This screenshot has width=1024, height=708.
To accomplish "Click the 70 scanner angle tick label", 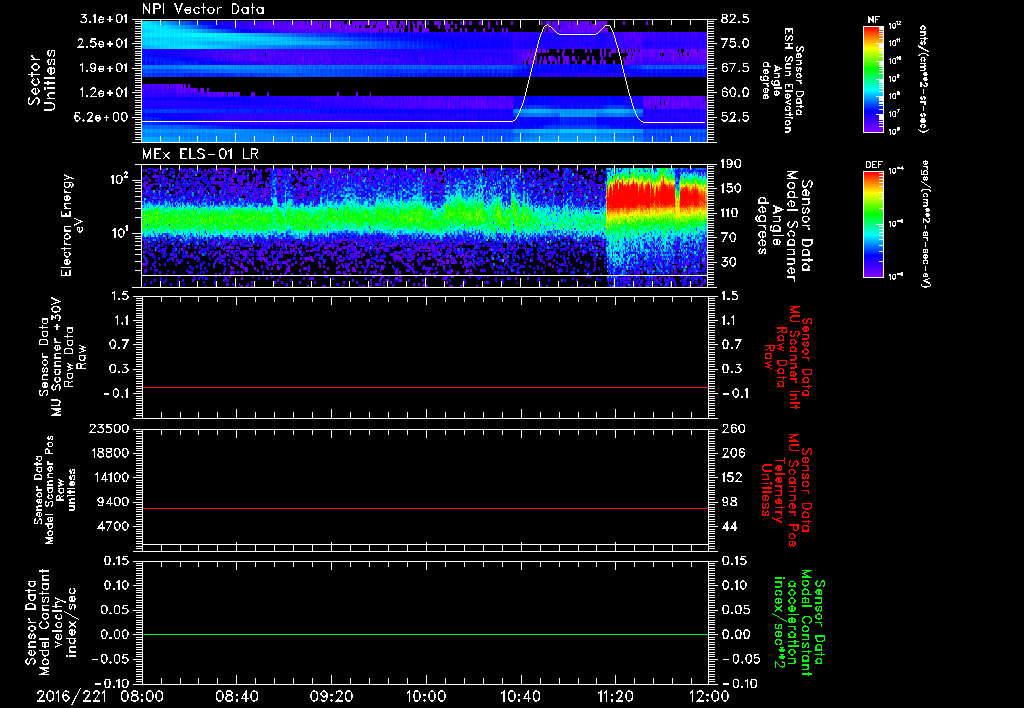I will click(728, 237).
